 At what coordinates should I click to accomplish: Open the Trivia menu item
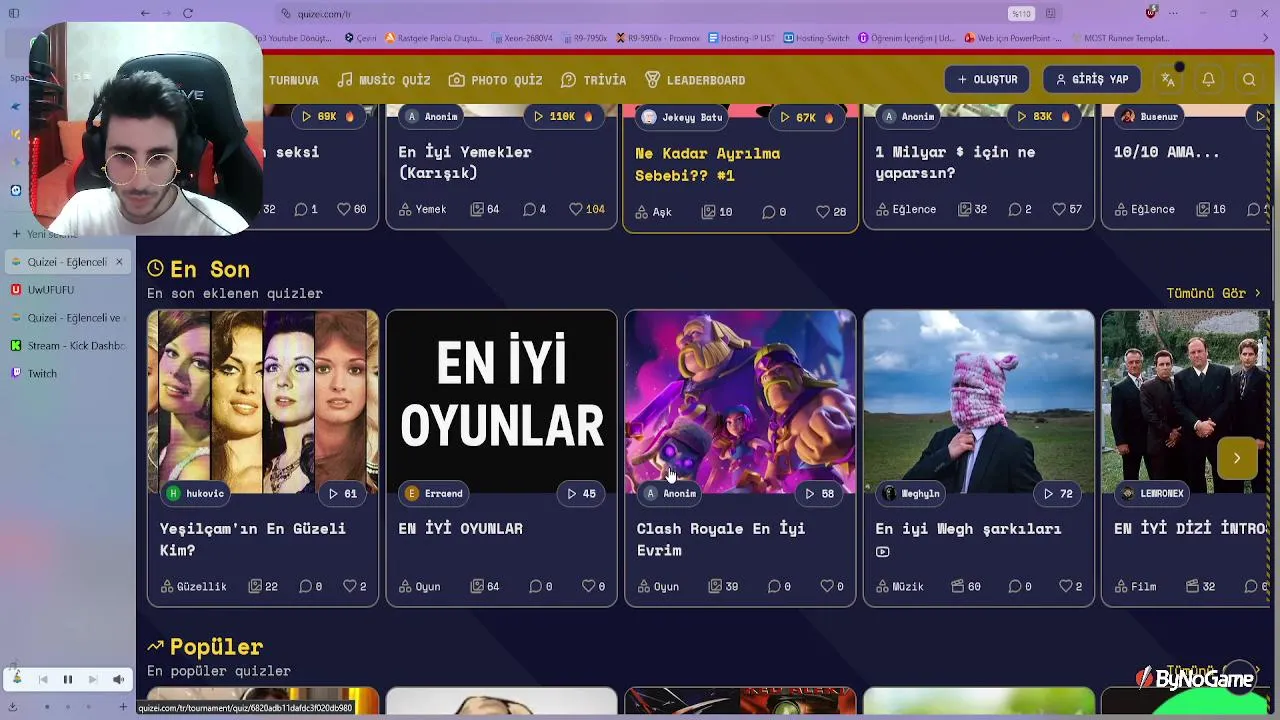[x=593, y=80]
